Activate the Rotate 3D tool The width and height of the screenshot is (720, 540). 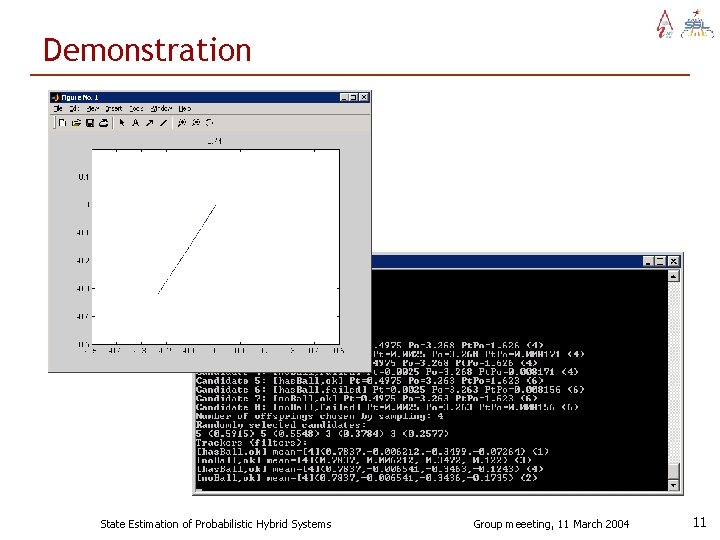pyautogui.click(x=209, y=123)
